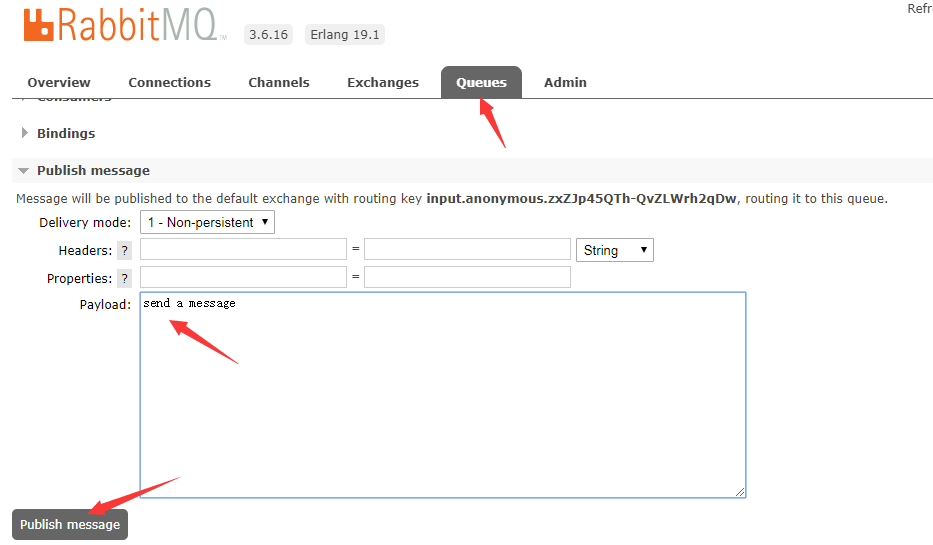Click the Properties help question mark
The image size is (933, 545).
pyautogui.click(x=124, y=278)
